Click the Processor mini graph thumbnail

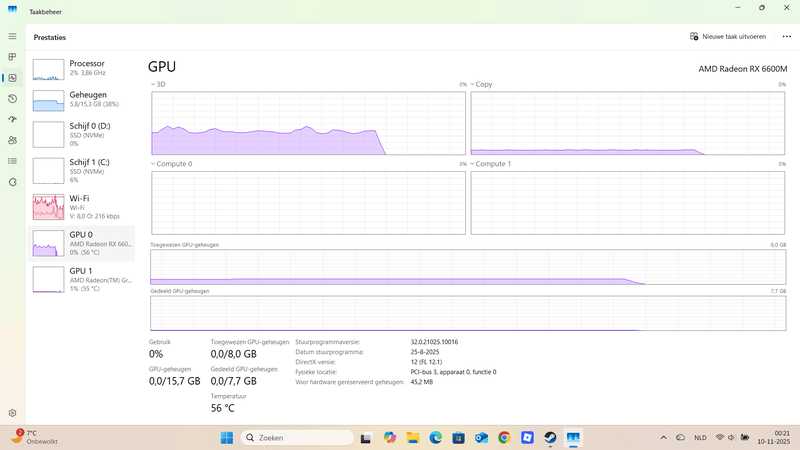(x=48, y=69)
